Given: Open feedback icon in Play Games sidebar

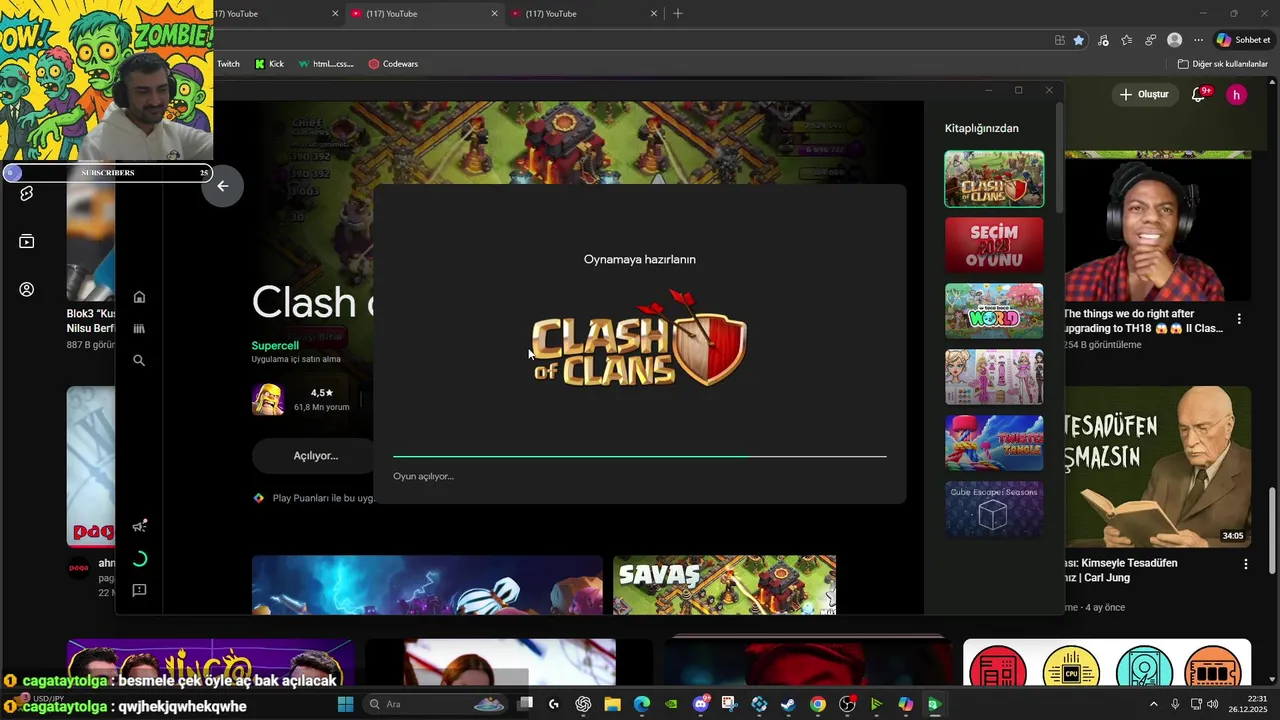Looking at the screenshot, I should point(139,591).
